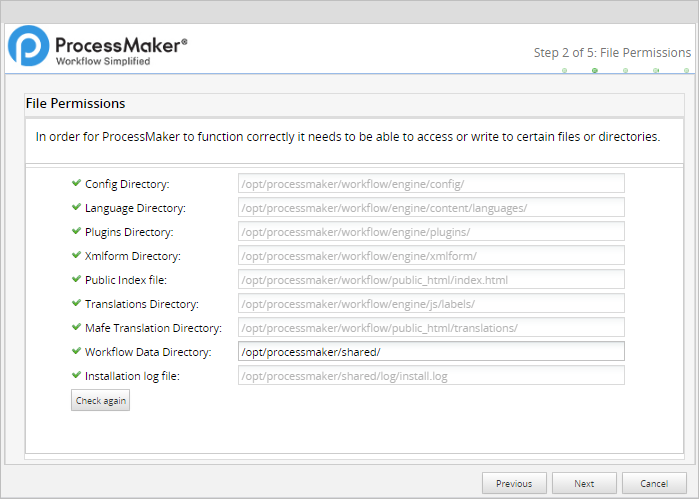Image resolution: width=699 pixels, height=499 pixels.
Task: Click the Installation log file path field
Action: (x=431, y=375)
